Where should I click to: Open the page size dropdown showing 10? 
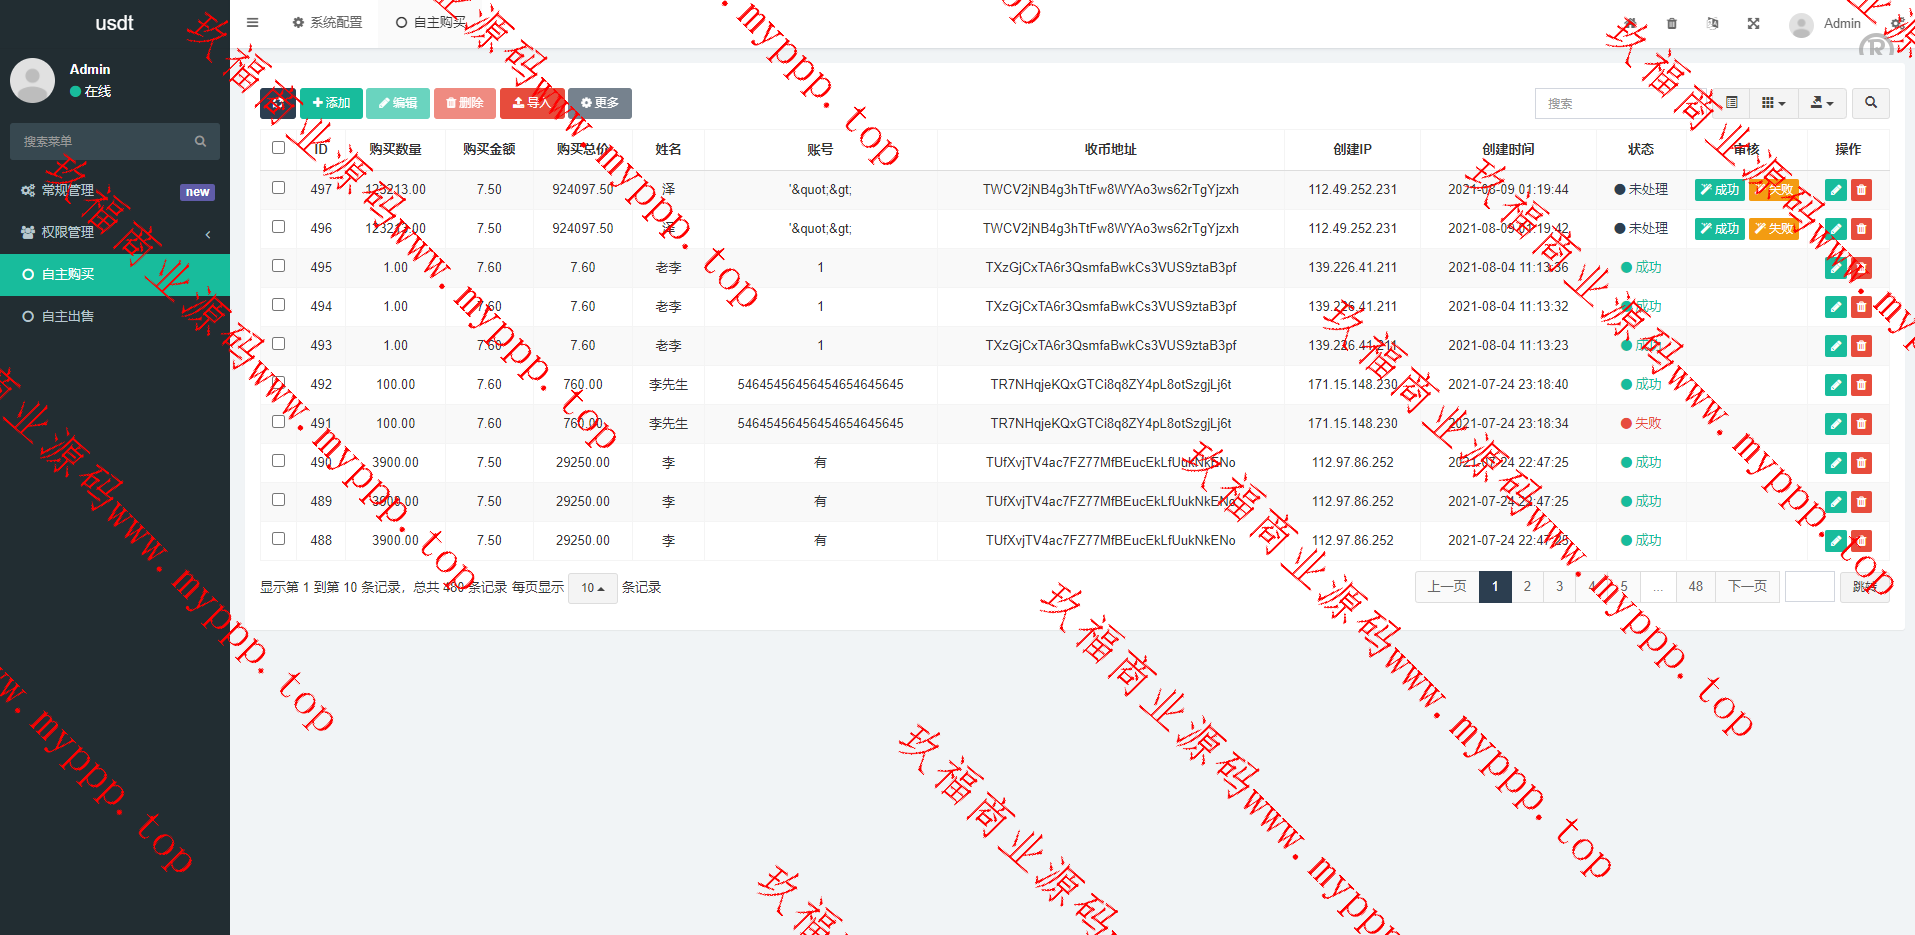tap(592, 588)
